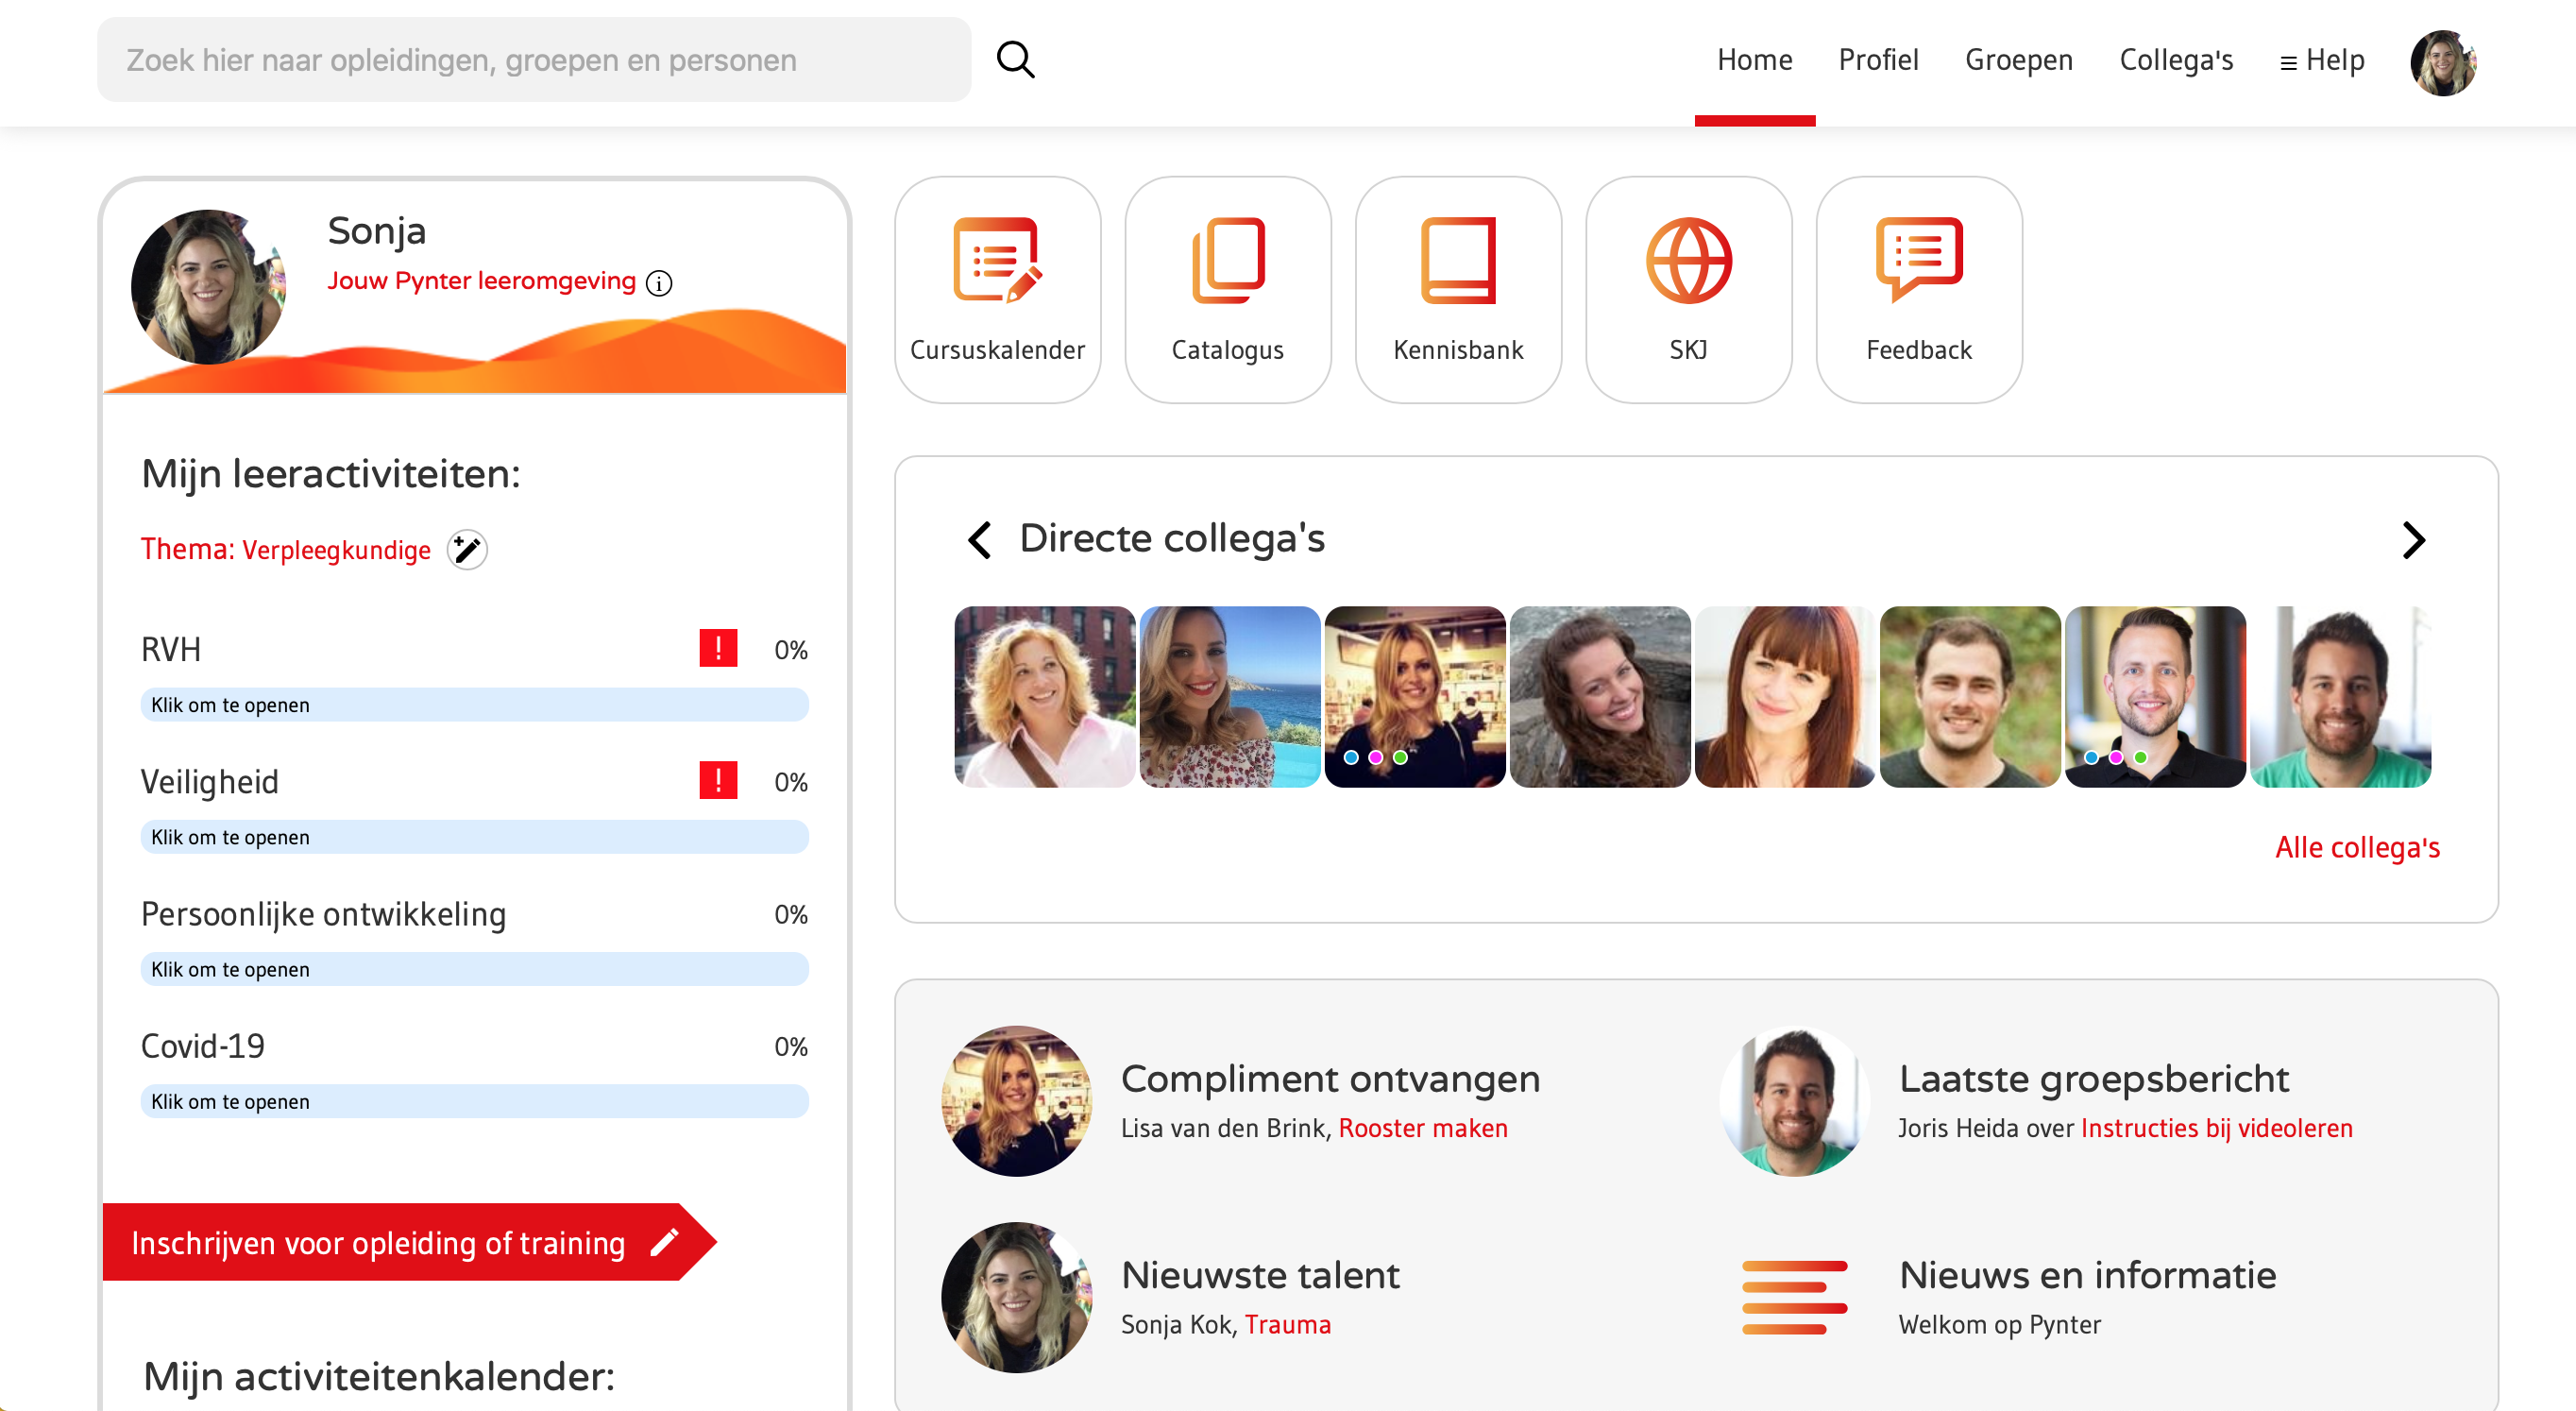The image size is (2576, 1411).
Task: Open the Veiligheid progress bar
Action: point(474,837)
